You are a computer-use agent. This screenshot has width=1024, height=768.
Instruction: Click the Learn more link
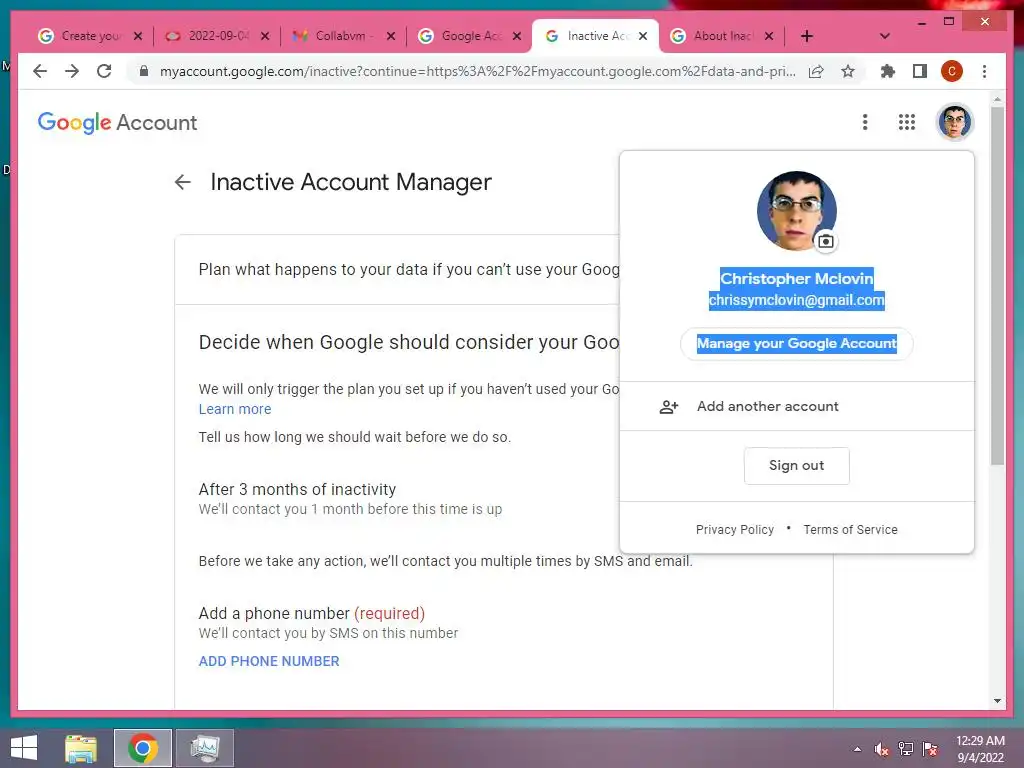point(235,409)
